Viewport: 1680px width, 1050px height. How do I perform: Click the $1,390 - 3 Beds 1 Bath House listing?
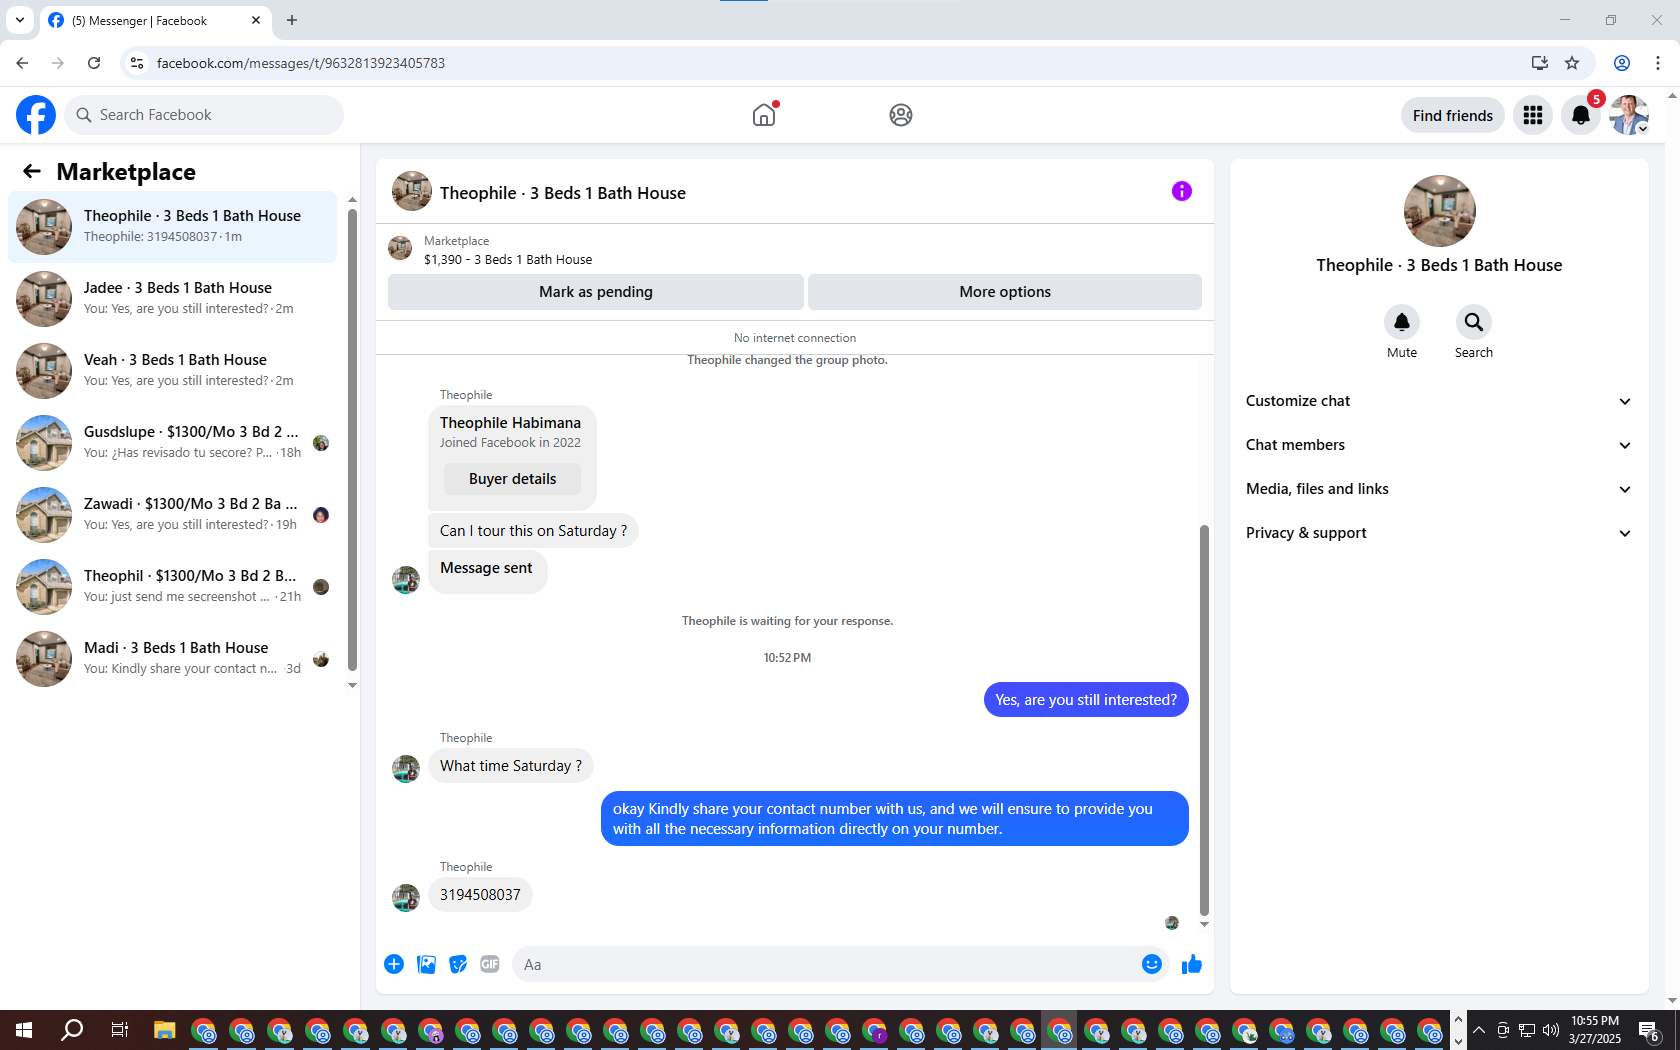[x=508, y=259]
